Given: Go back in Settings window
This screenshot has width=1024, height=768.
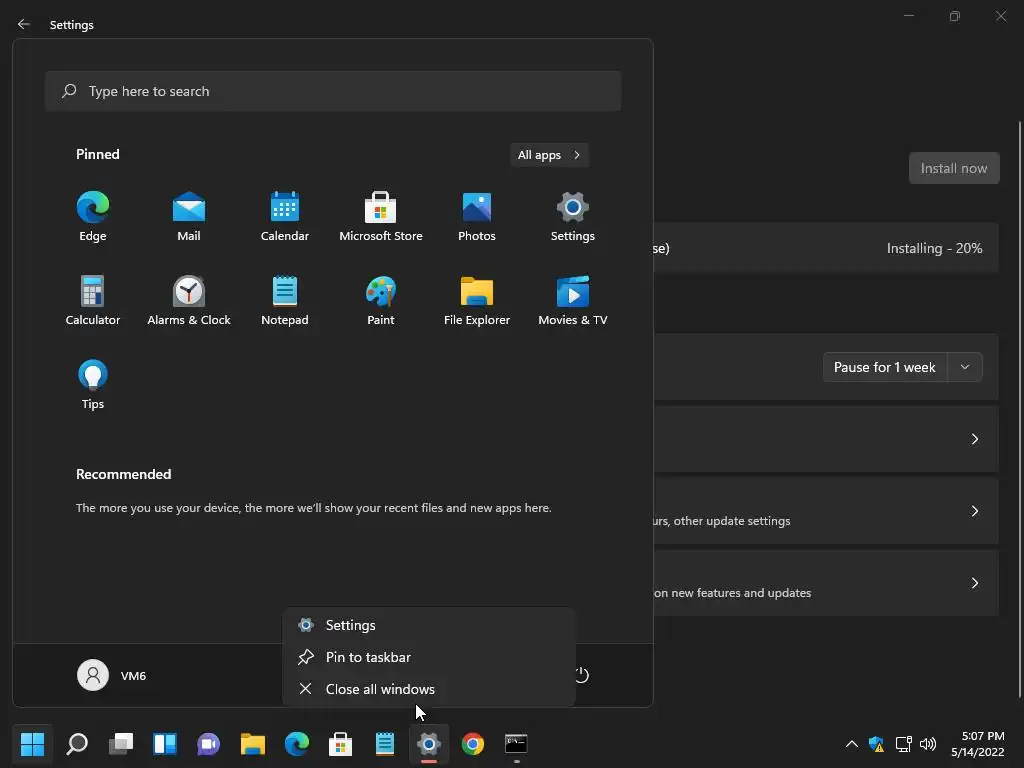Looking at the screenshot, I should coord(24,24).
